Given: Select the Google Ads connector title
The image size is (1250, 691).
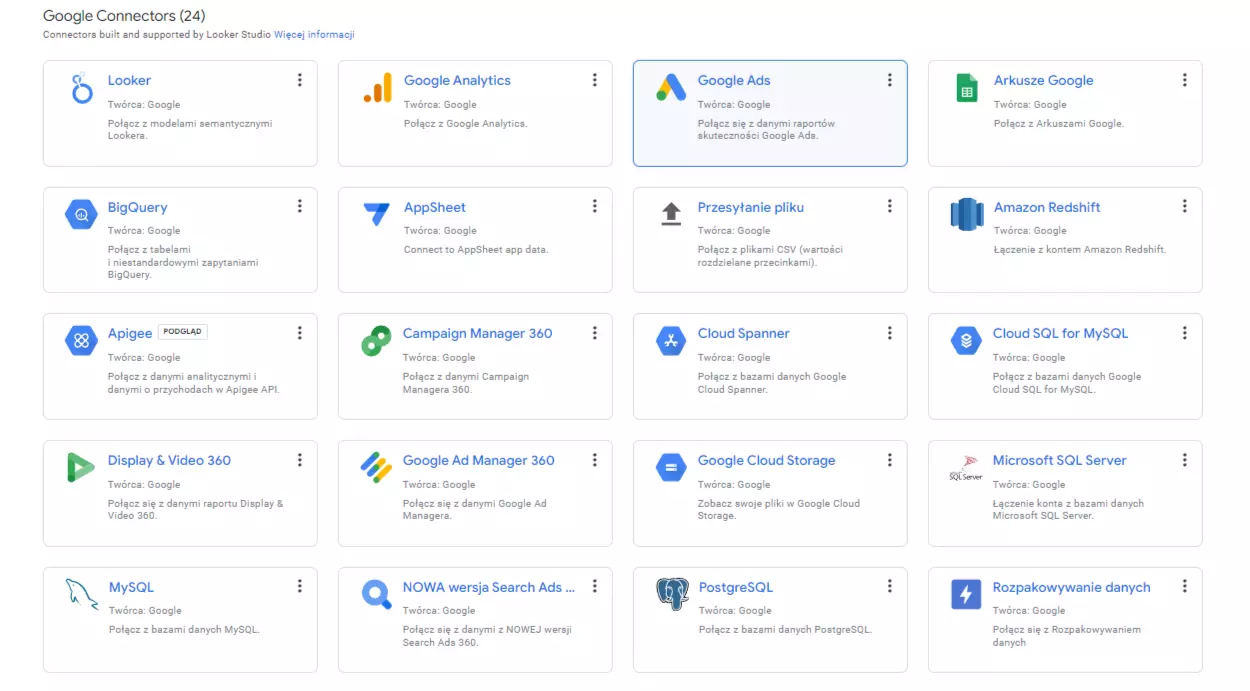Looking at the screenshot, I should 734,80.
